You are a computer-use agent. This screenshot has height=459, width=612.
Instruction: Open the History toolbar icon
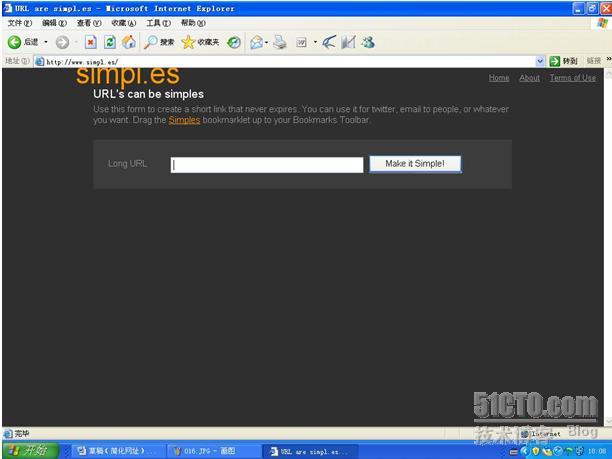234,42
